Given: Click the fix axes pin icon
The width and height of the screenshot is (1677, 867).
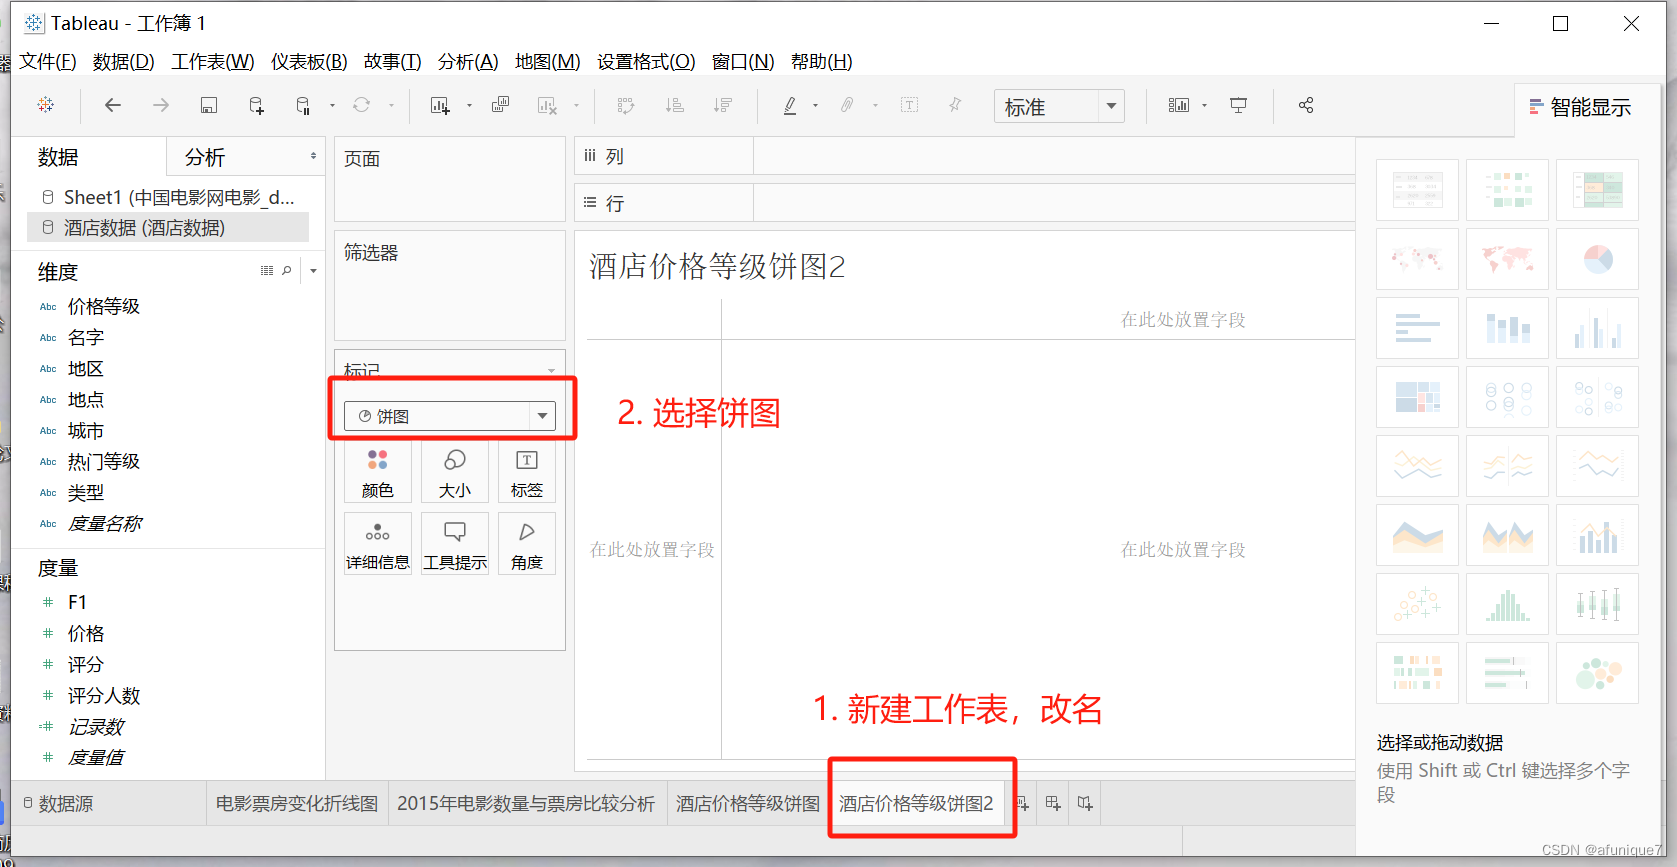Looking at the screenshot, I should [955, 105].
